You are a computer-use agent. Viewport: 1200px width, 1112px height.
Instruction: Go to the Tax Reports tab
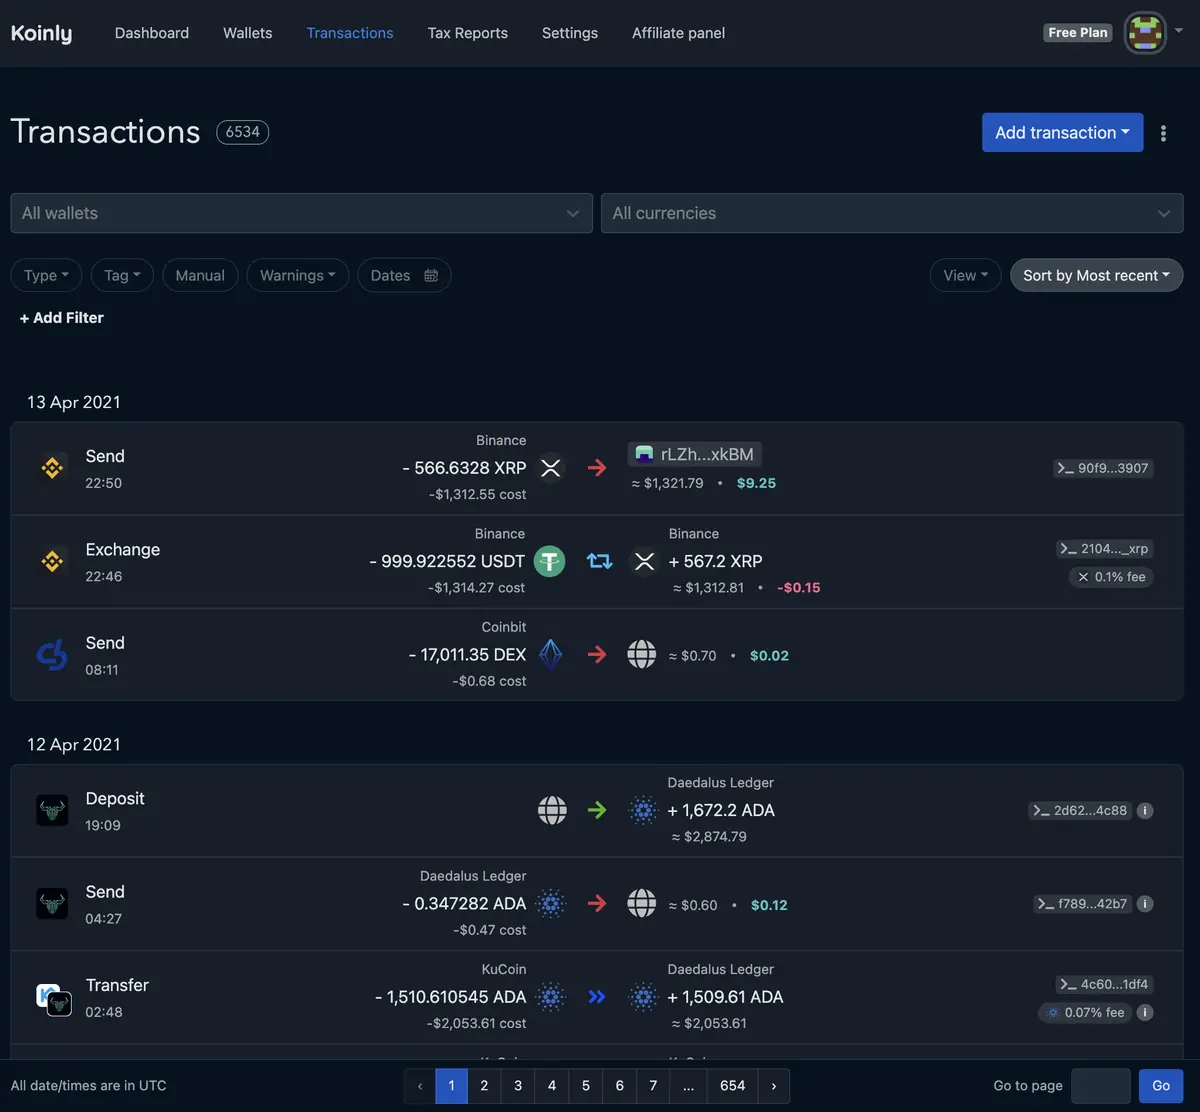pos(467,33)
